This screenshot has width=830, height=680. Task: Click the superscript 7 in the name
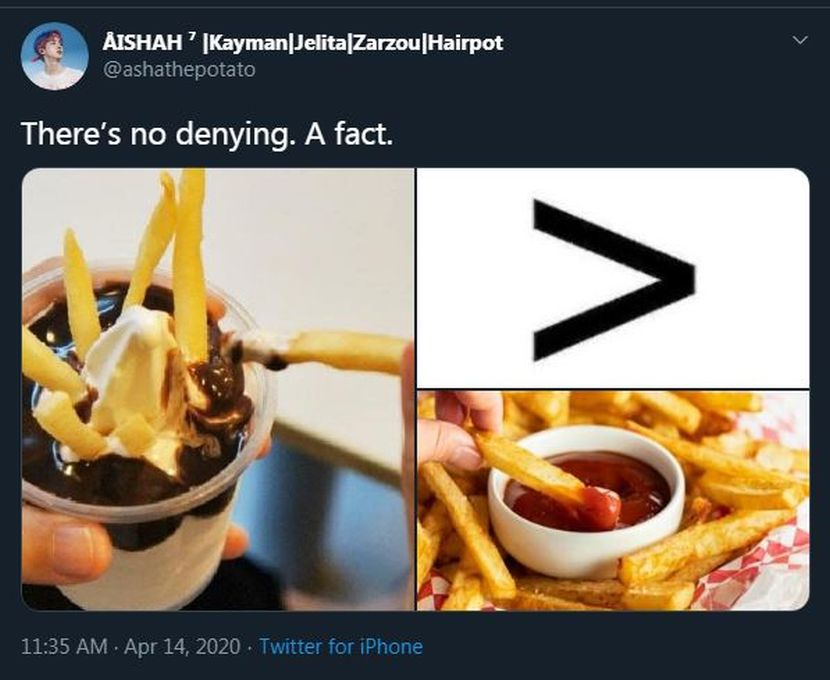[193, 37]
